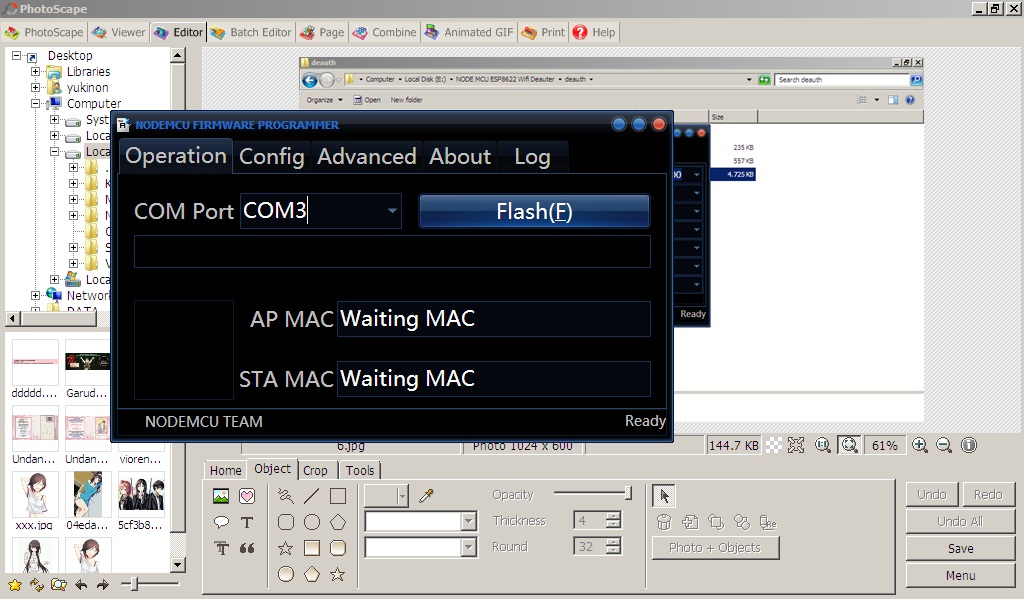This screenshot has height=600, width=1024.
Task: Switch to the Crop tab
Action: (x=315, y=470)
